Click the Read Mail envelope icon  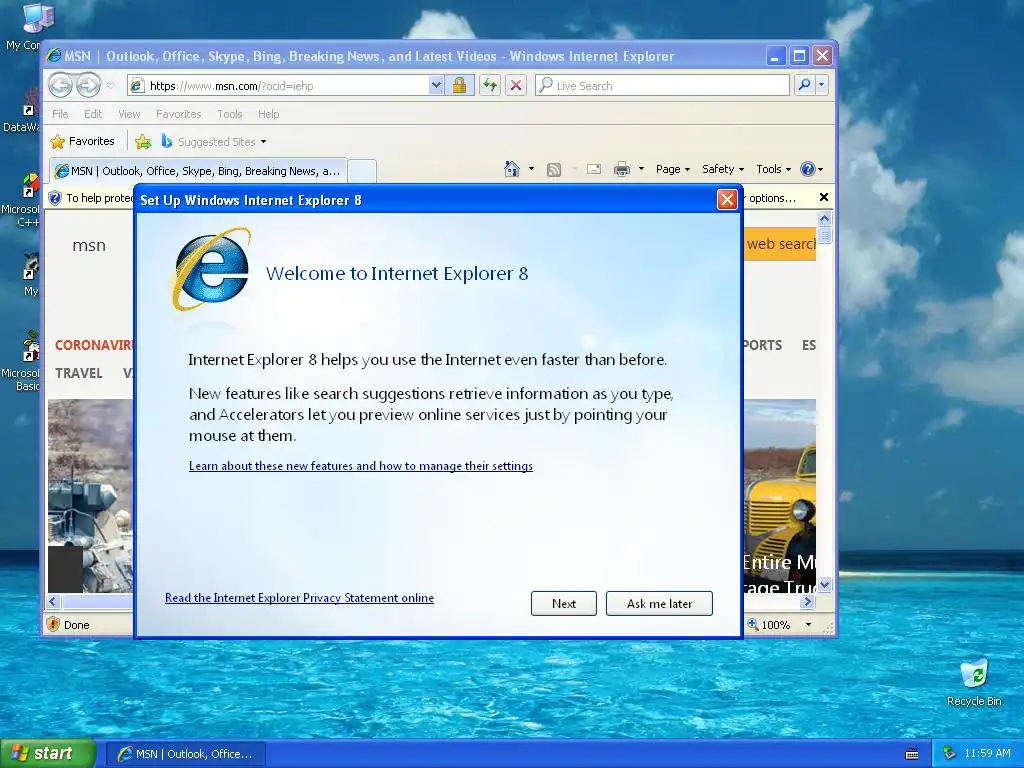[x=594, y=169]
